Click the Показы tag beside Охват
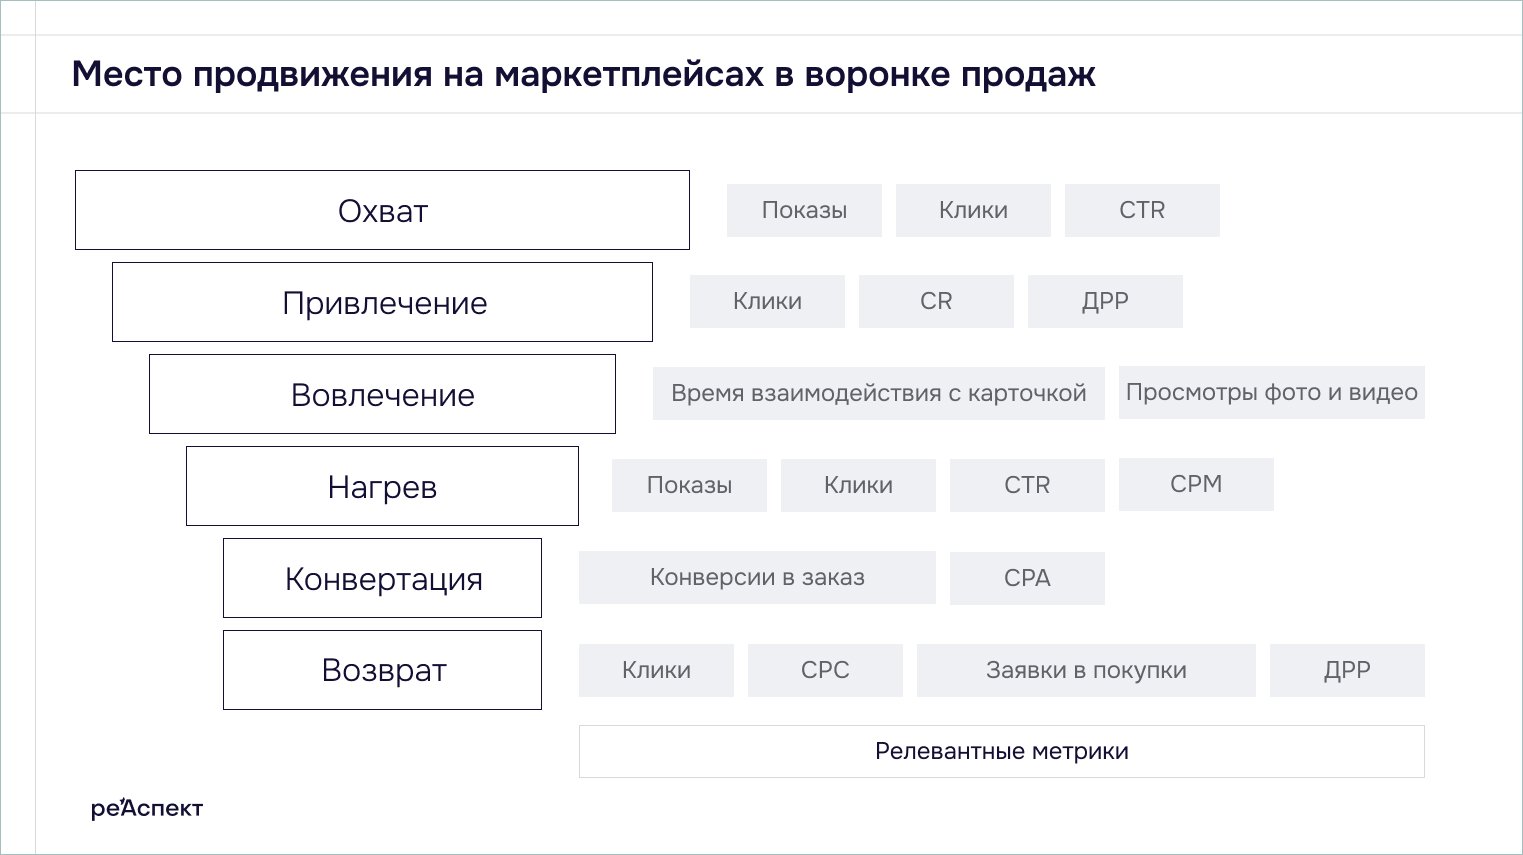Screen dimensions: 1523x855 pyautogui.click(x=804, y=210)
